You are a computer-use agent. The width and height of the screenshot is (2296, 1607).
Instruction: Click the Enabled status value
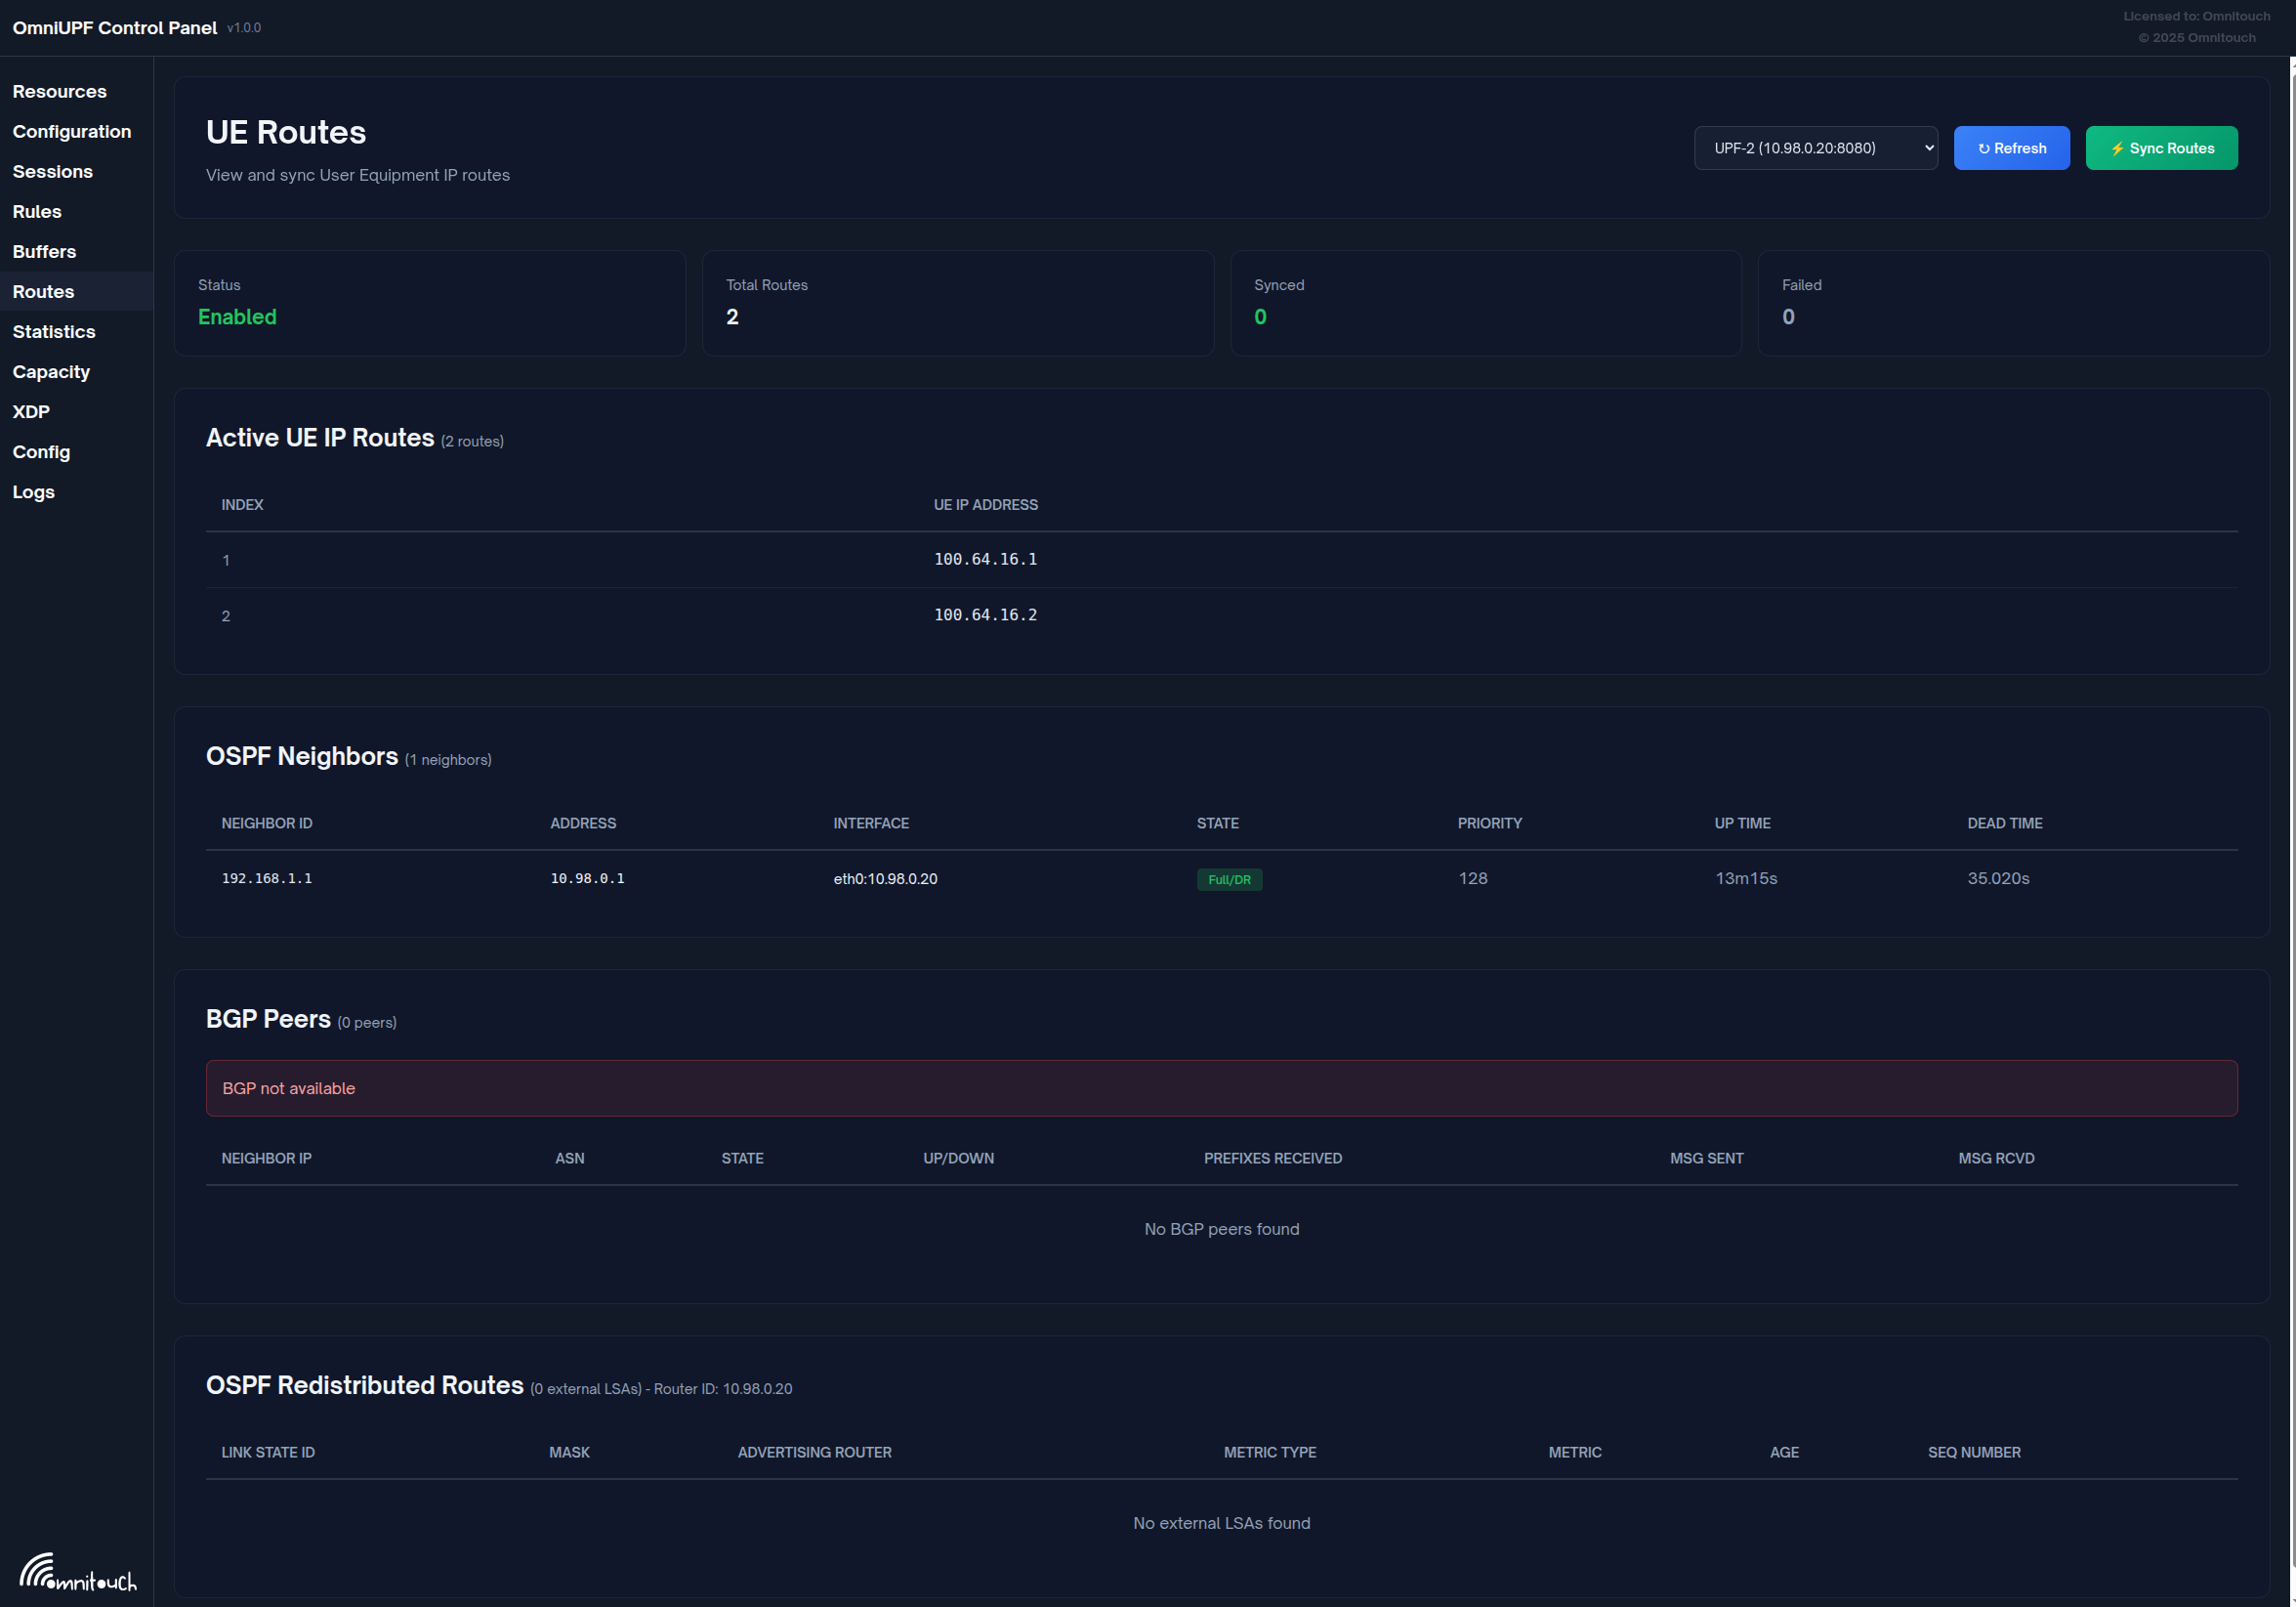[x=237, y=317]
